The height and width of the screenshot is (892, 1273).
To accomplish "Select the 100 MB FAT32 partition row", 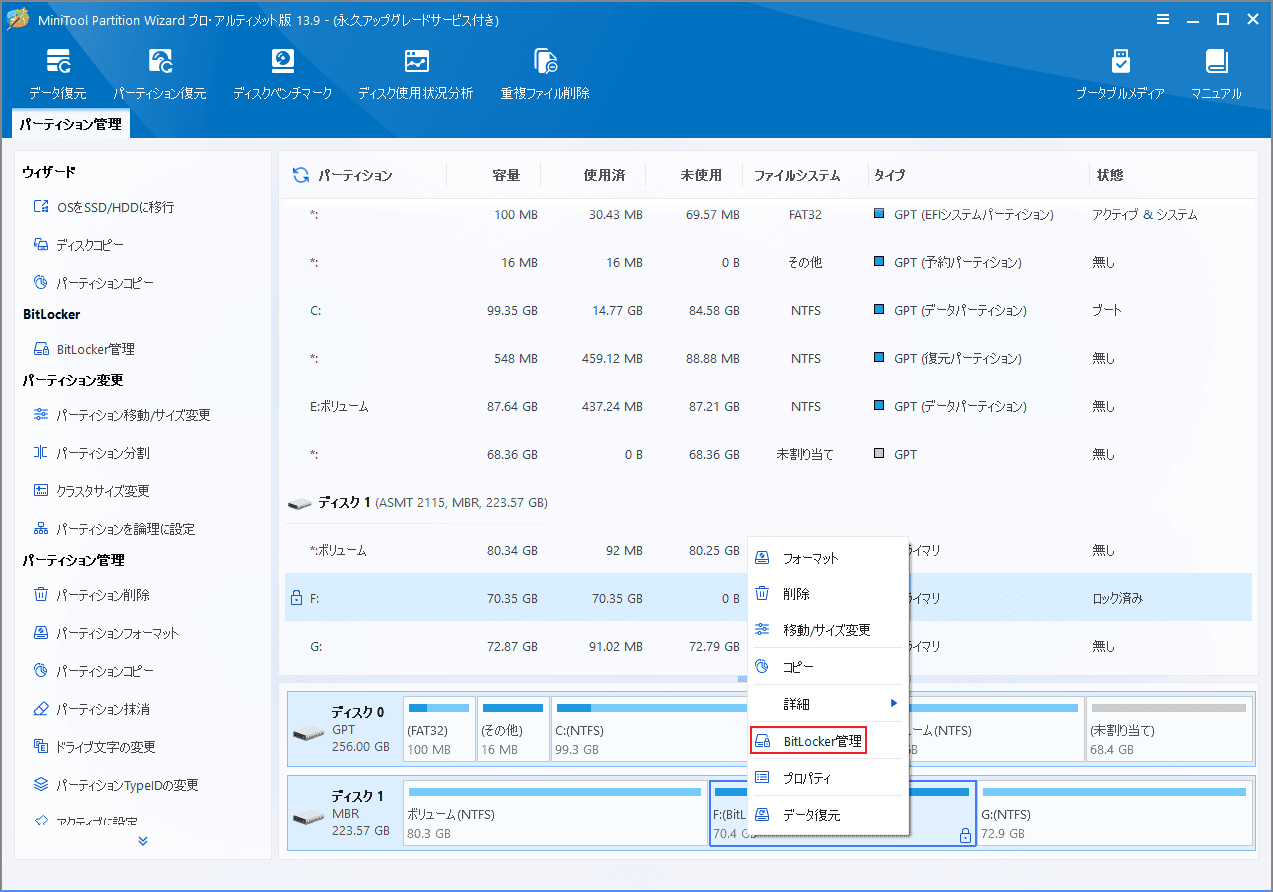I will [x=768, y=214].
